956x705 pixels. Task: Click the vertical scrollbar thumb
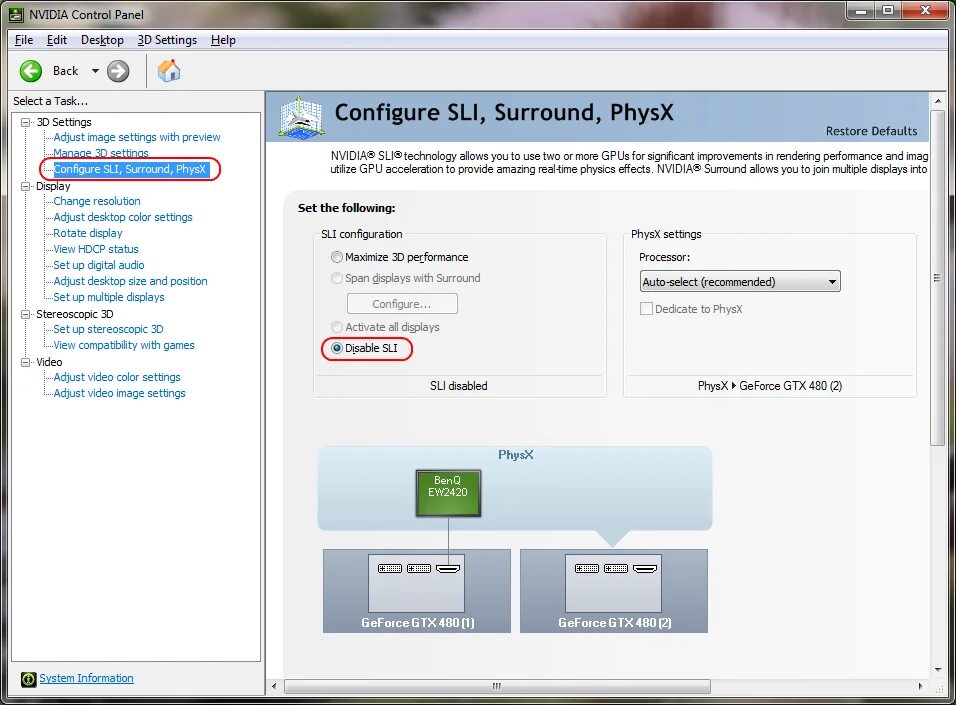click(x=938, y=277)
